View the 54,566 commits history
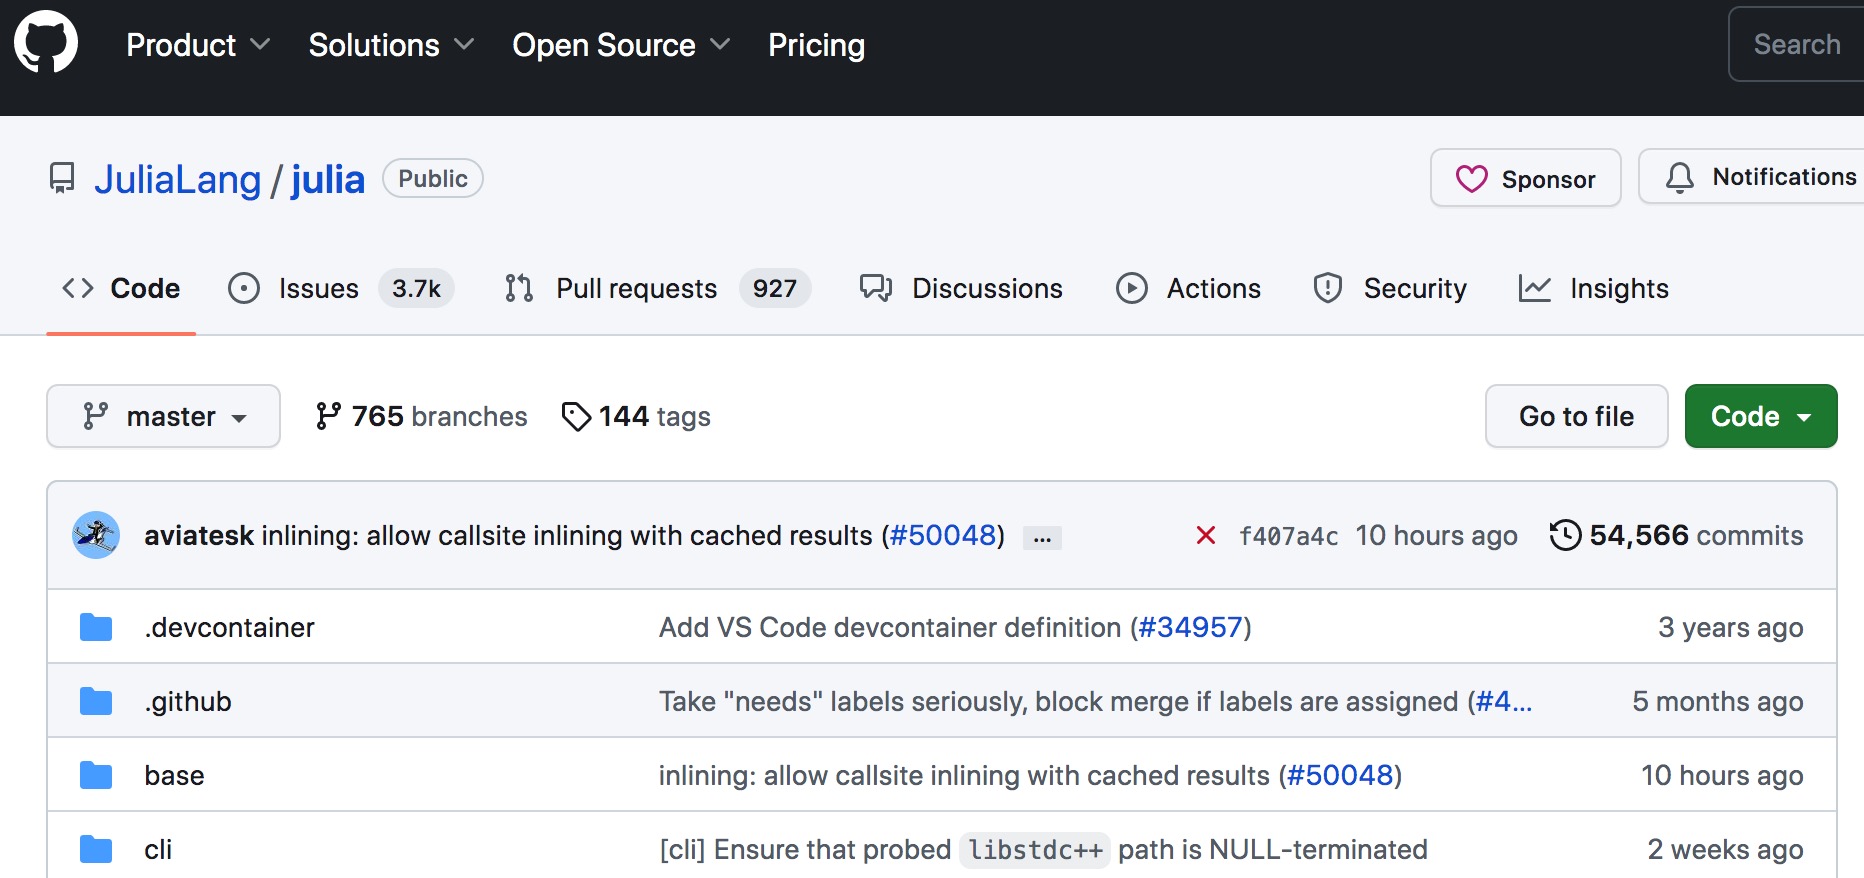 (1676, 535)
